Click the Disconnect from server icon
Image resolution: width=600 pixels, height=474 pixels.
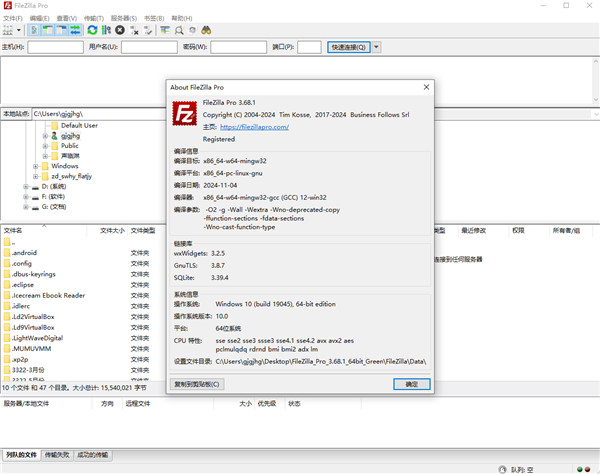pyautogui.click(x=134, y=31)
